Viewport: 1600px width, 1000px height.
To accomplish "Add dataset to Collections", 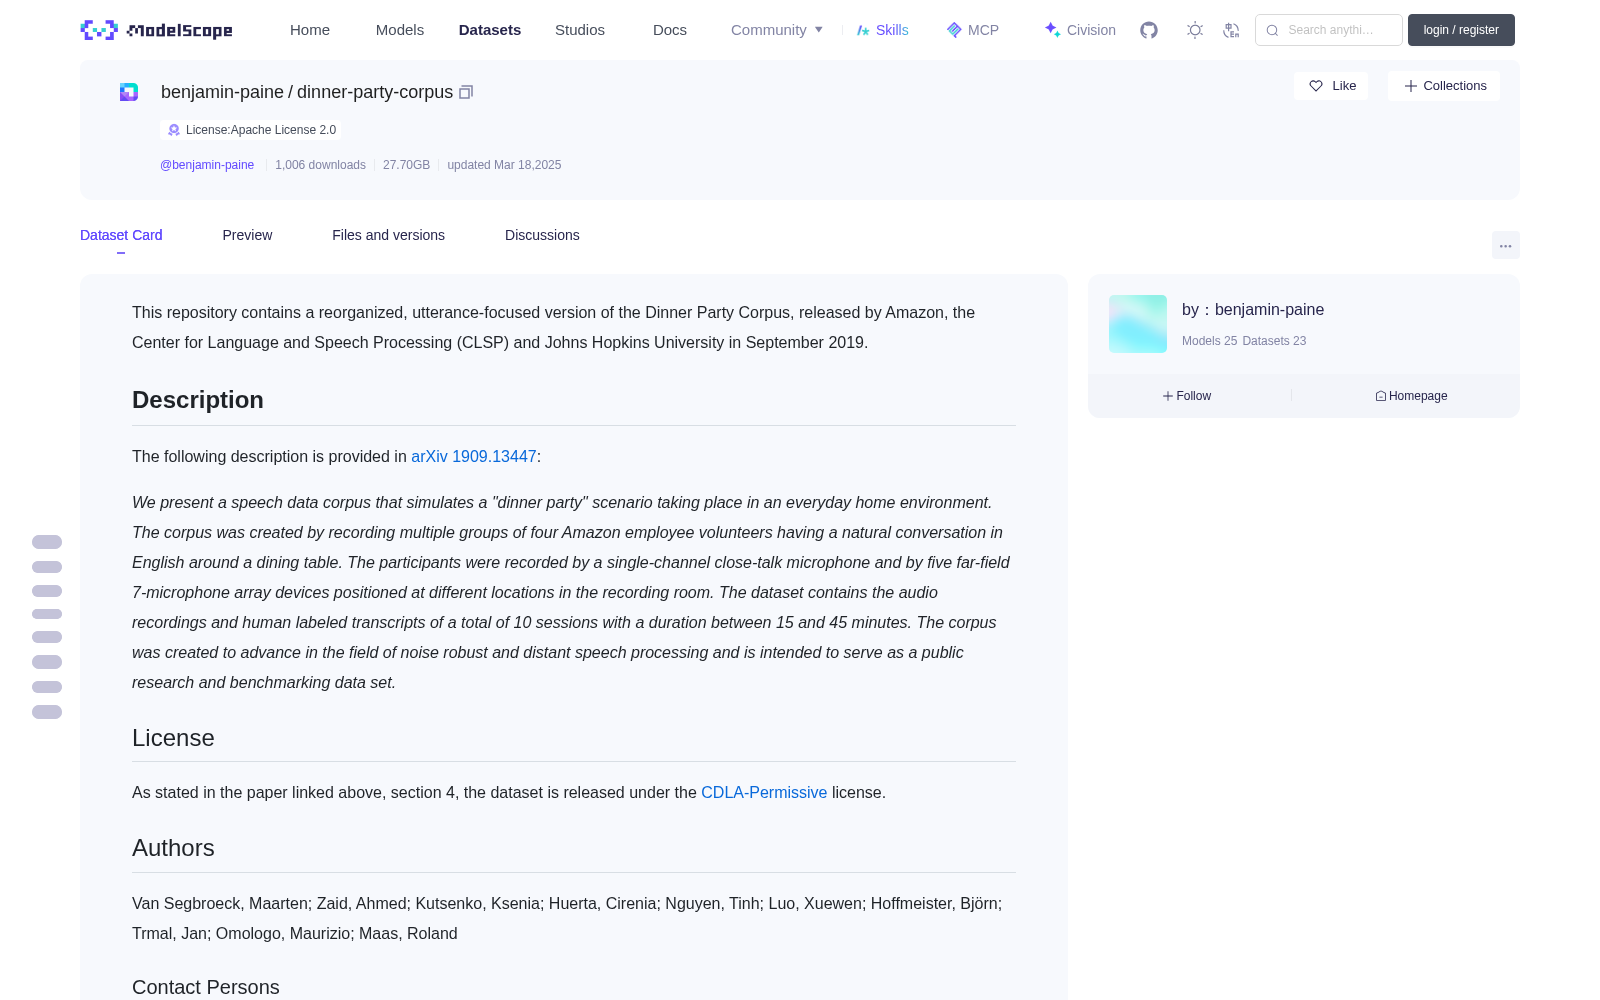I will tap(1444, 86).
